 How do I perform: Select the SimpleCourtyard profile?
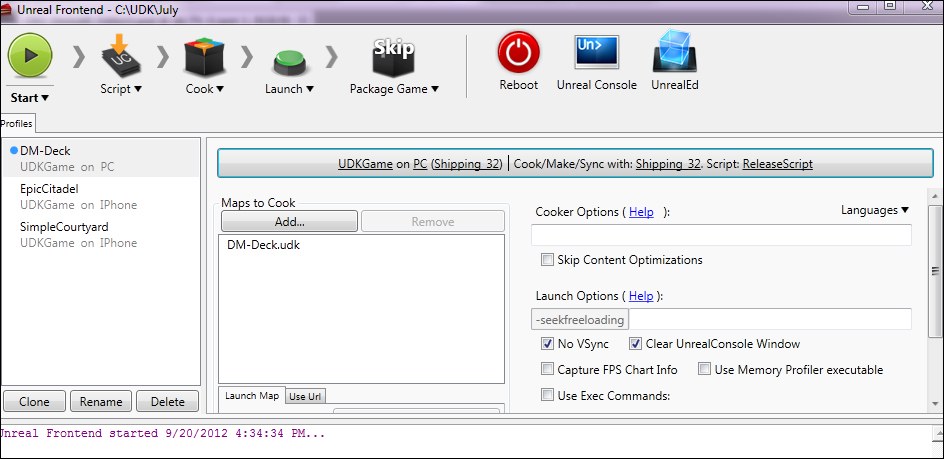pyautogui.click(x=101, y=234)
